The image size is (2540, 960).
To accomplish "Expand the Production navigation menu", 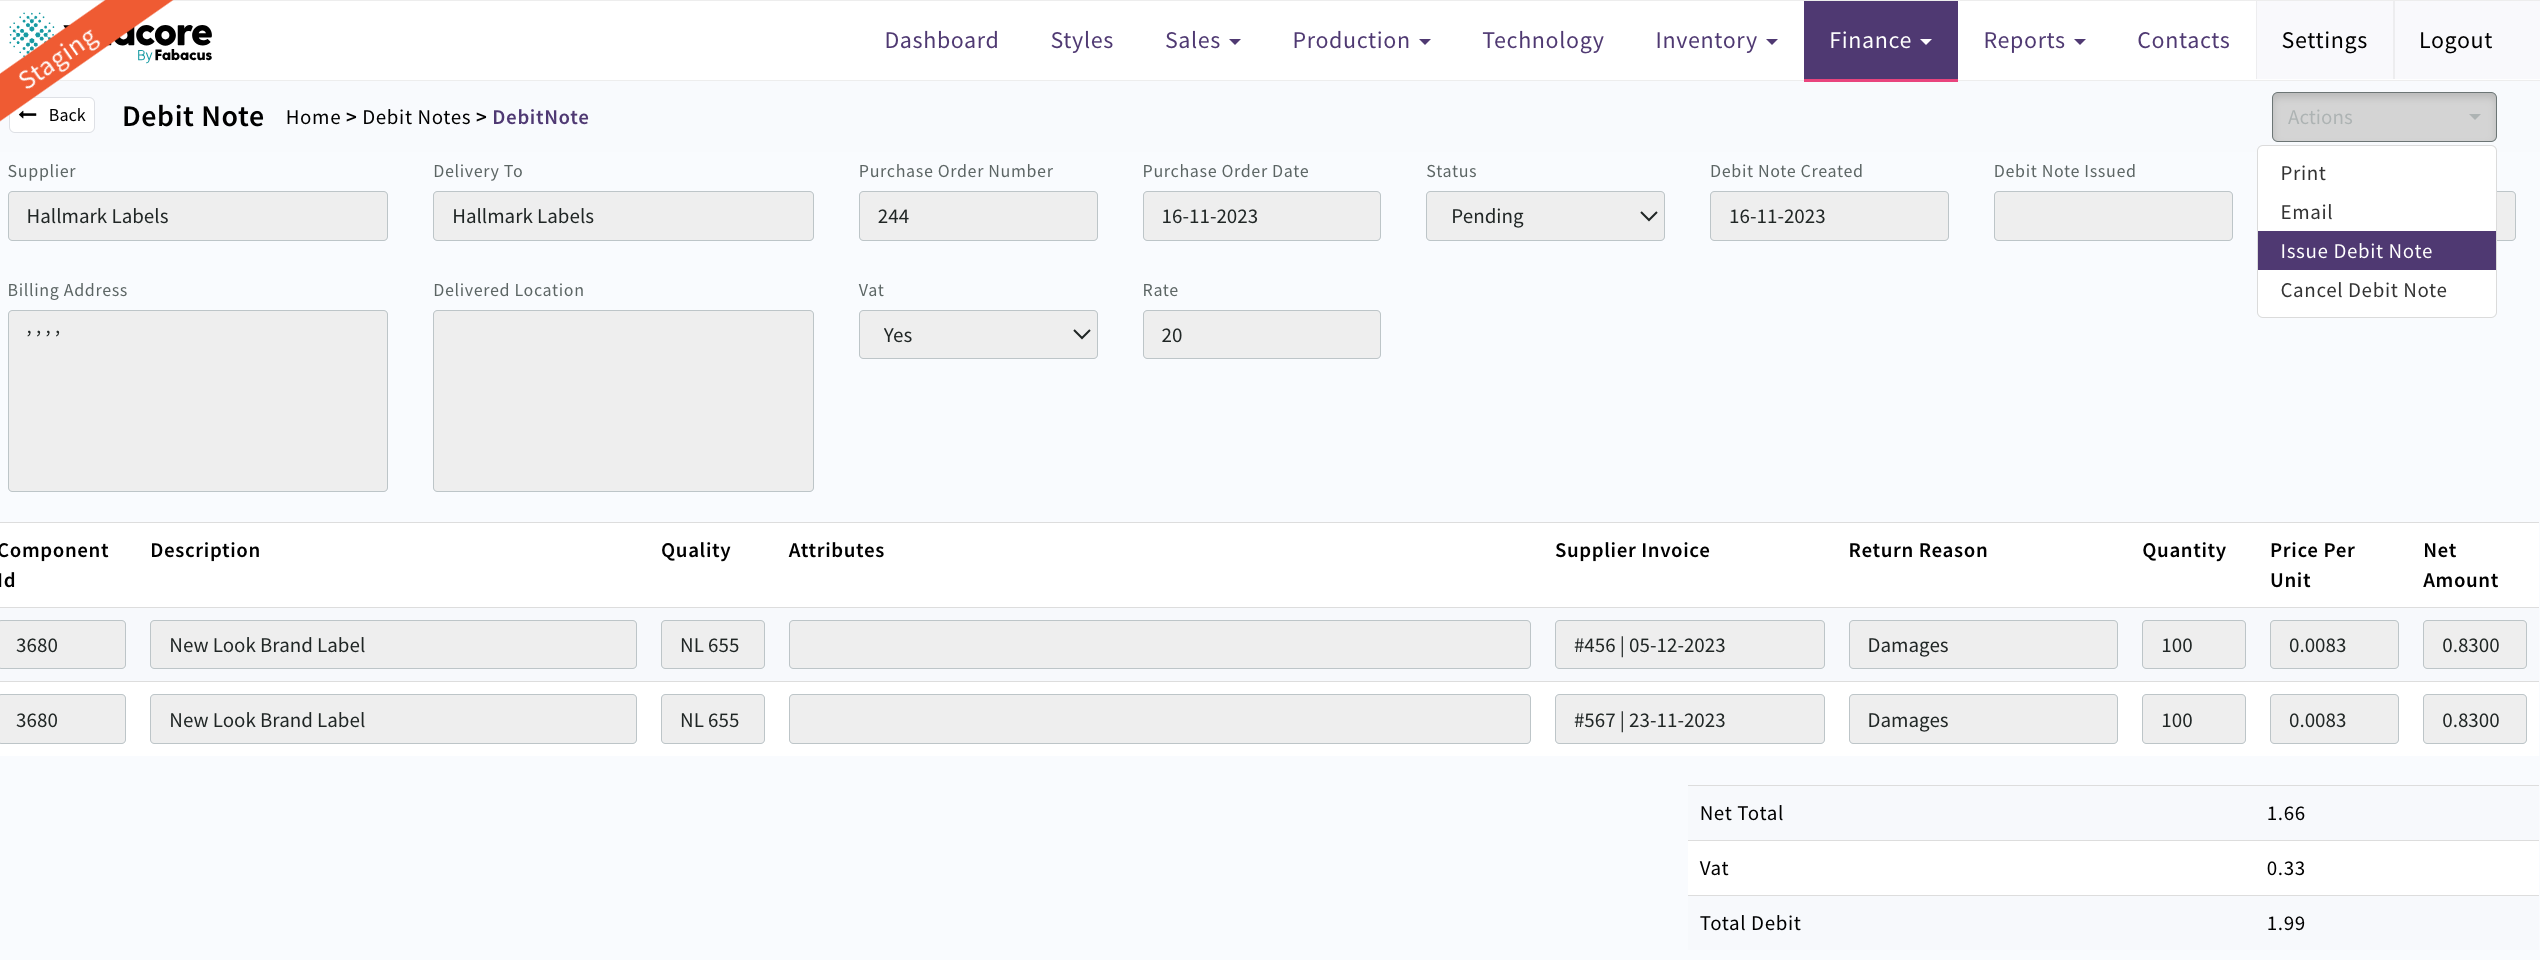I will click(x=1360, y=40).
